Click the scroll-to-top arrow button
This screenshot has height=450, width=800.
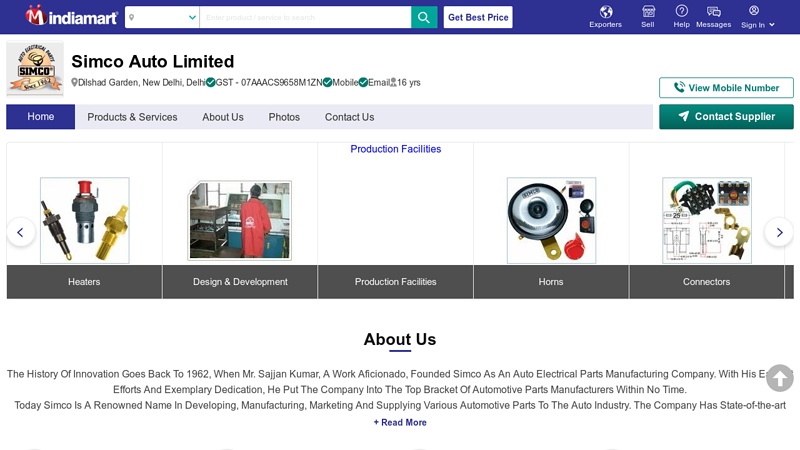click(780, 378)
